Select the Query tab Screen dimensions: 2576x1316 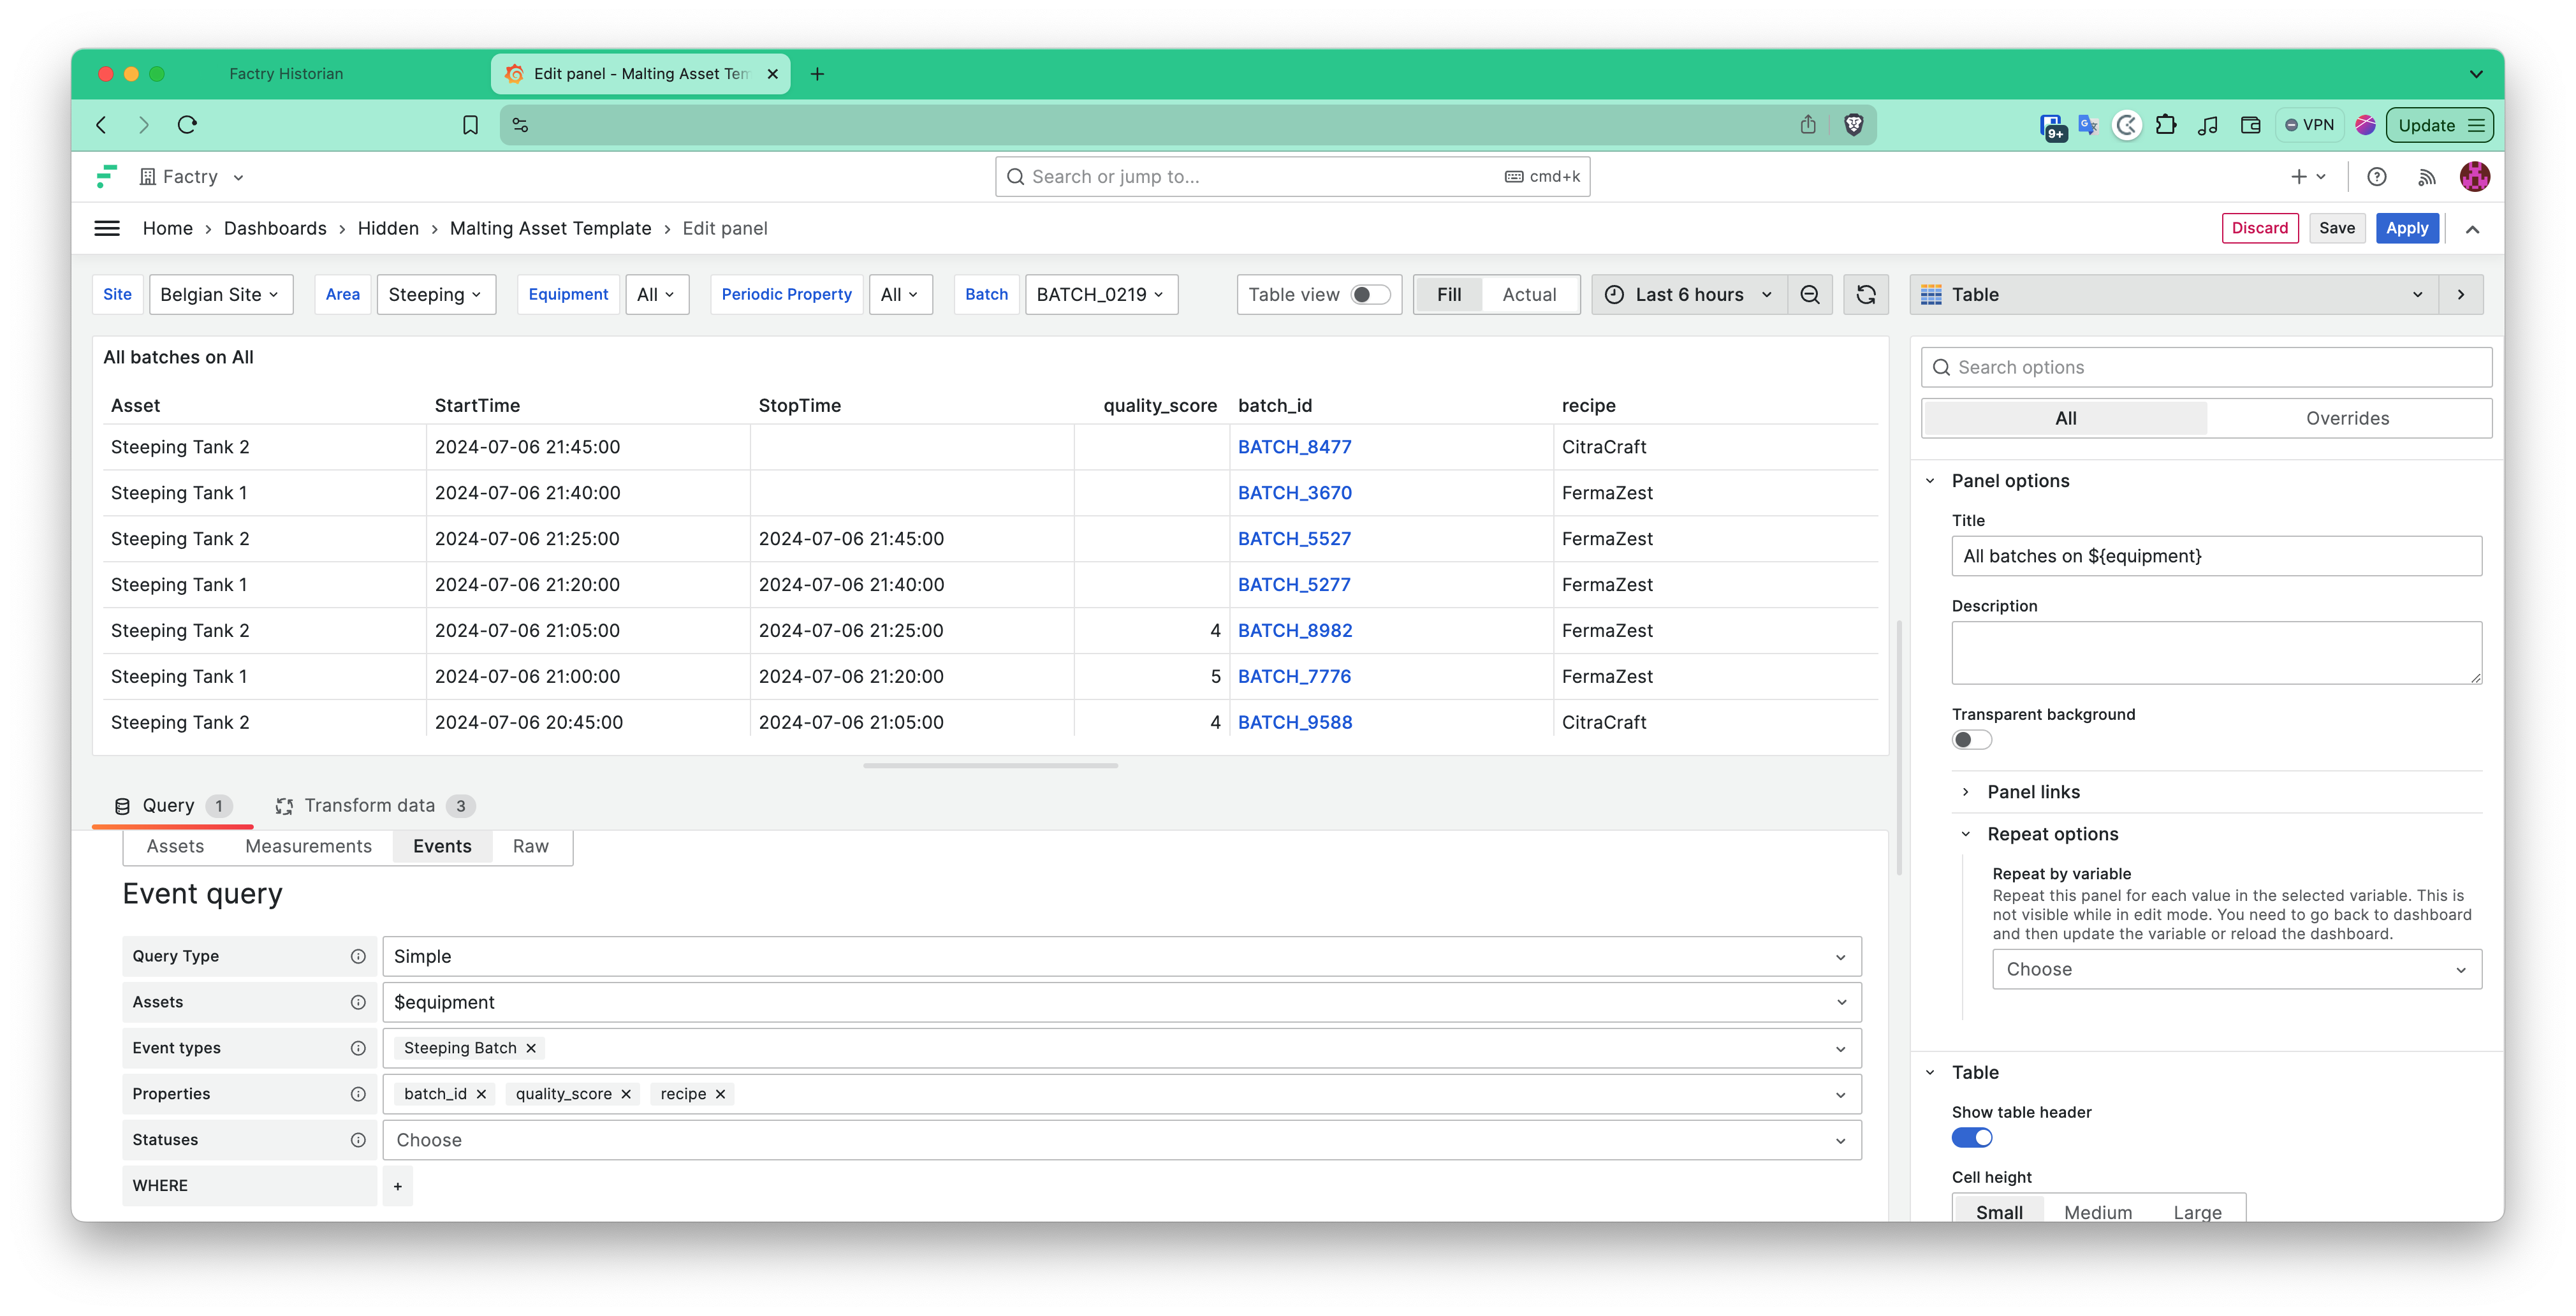[x=173, y=806]
